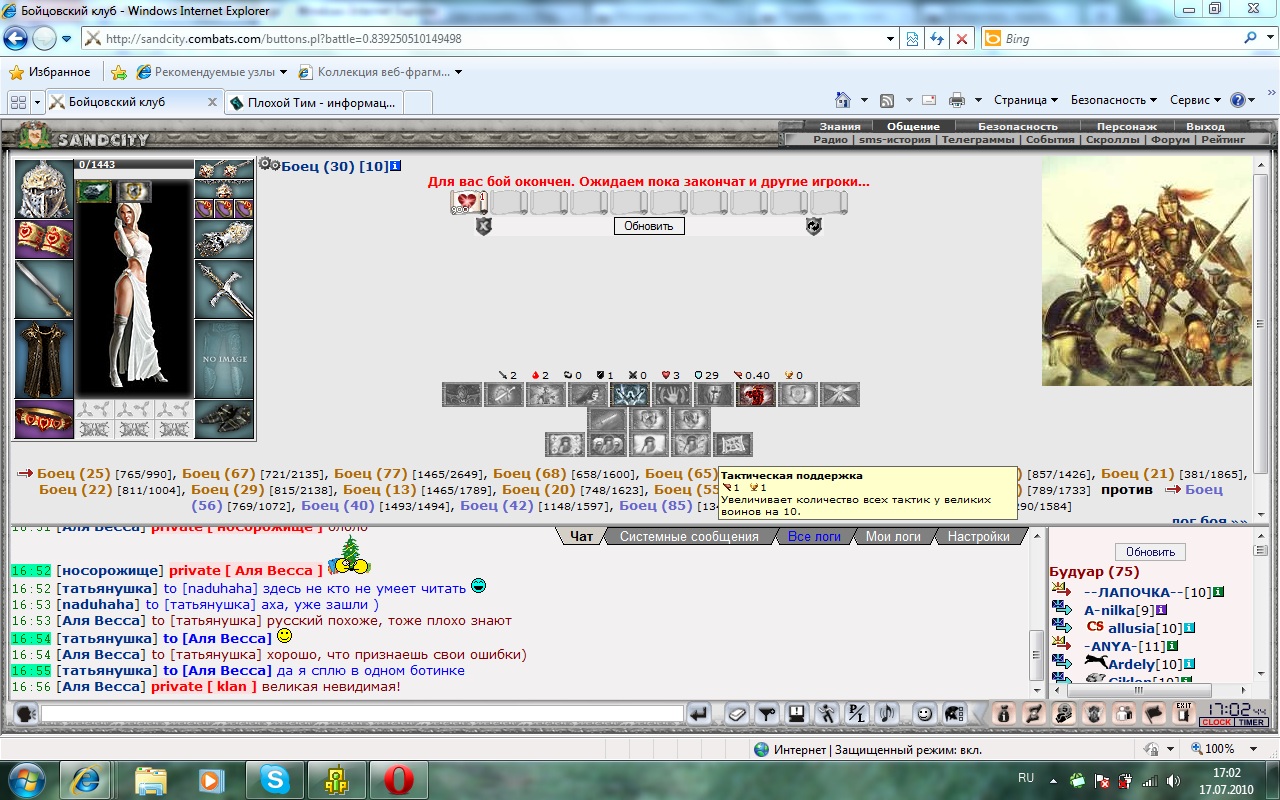Viewport: 1280px width, 800px height.
Task: Select the red berserk rage combat skill
Action: click(756, 395)
